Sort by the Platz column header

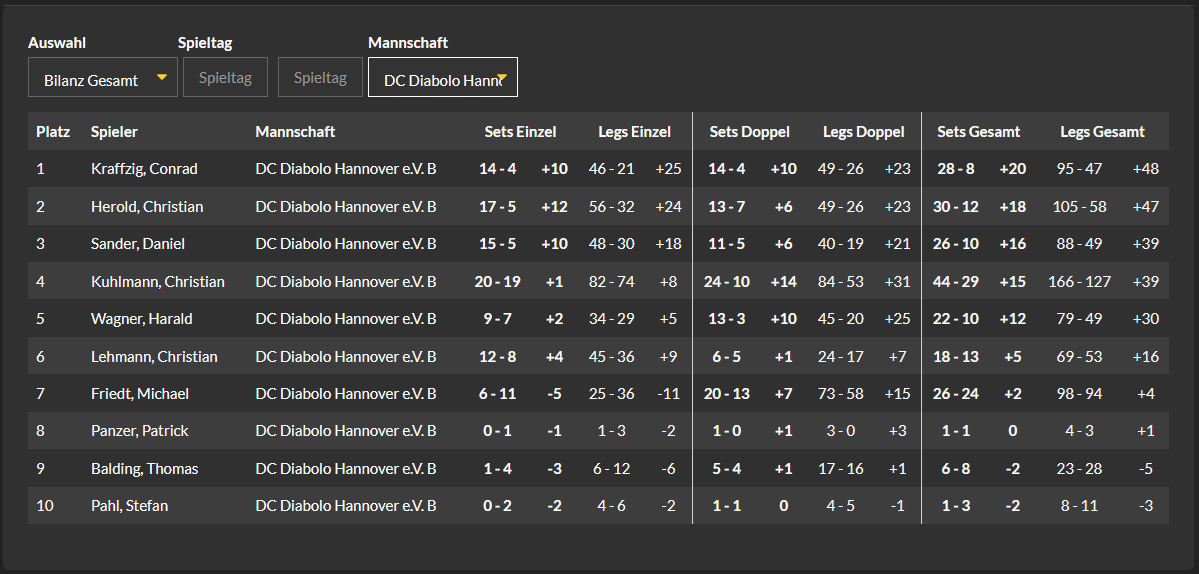pos(53,132)
